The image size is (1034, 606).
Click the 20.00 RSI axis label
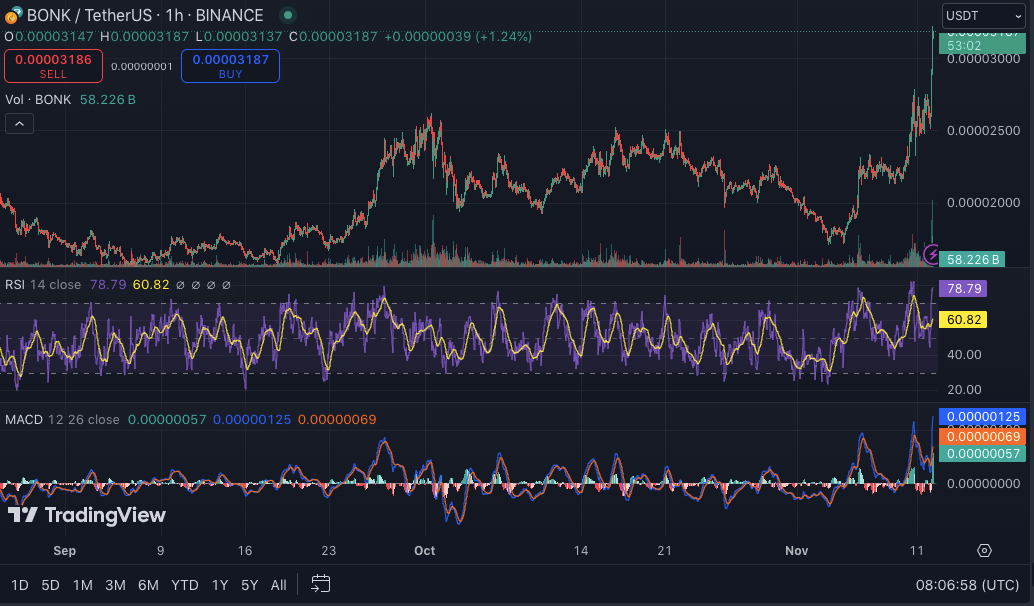(964, 390)
